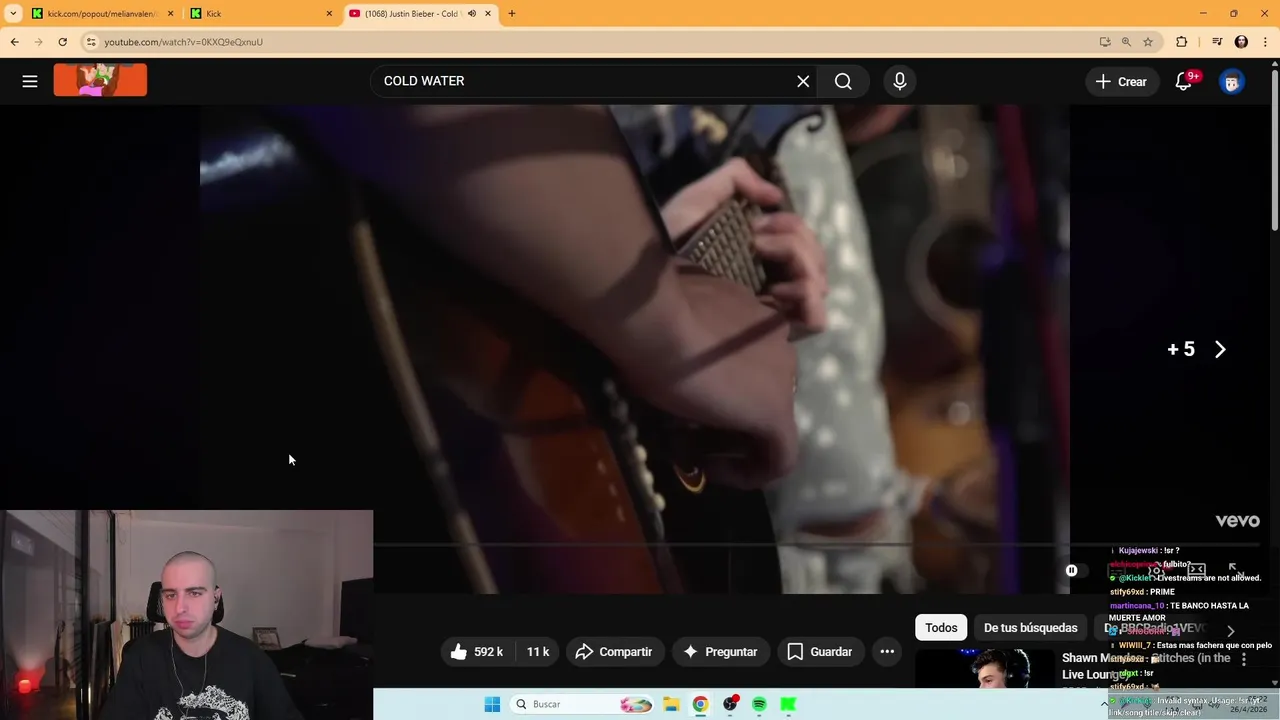The height and width of the screenshot is (720, 1280).
Task: Open Chrome from the taskbar
Action: pos(700,704)
